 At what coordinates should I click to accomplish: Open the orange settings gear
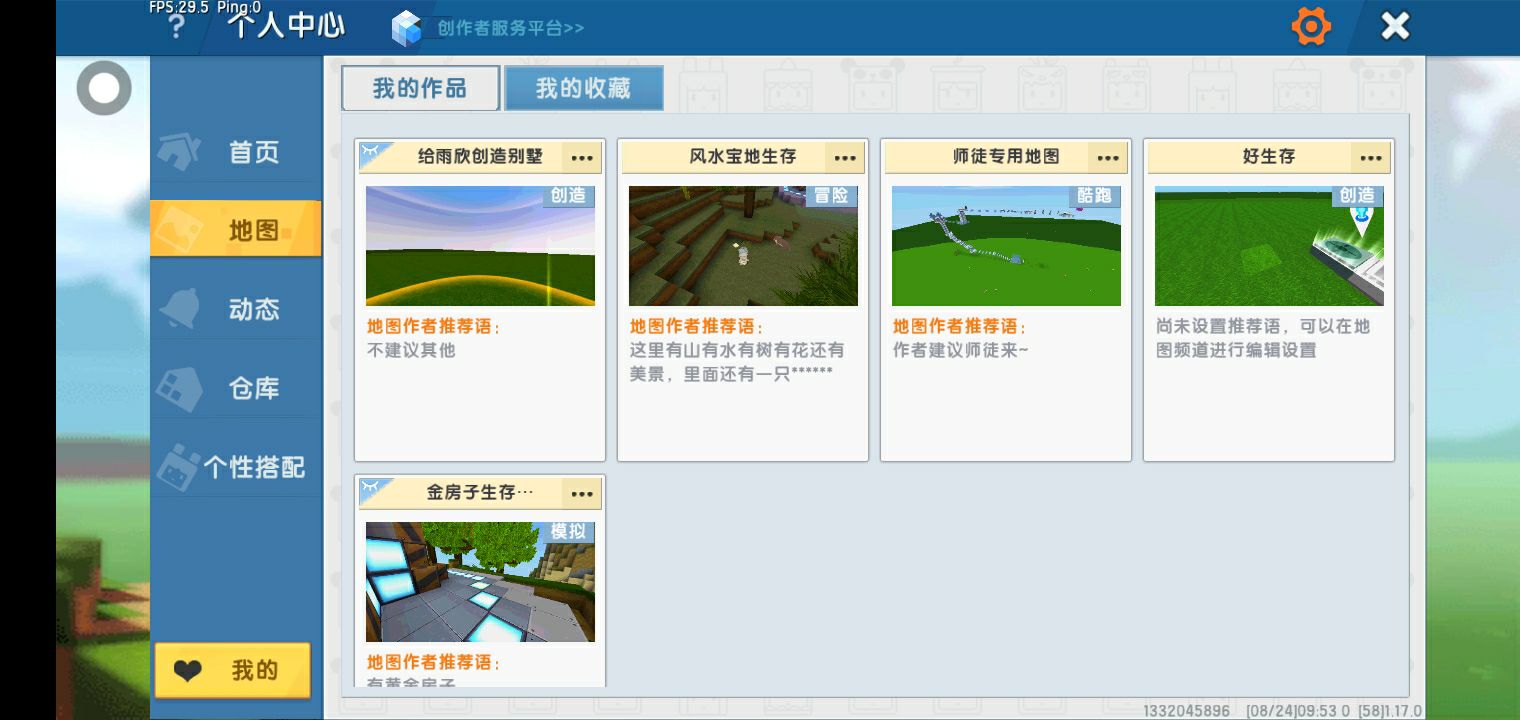tap(1310, 27)
